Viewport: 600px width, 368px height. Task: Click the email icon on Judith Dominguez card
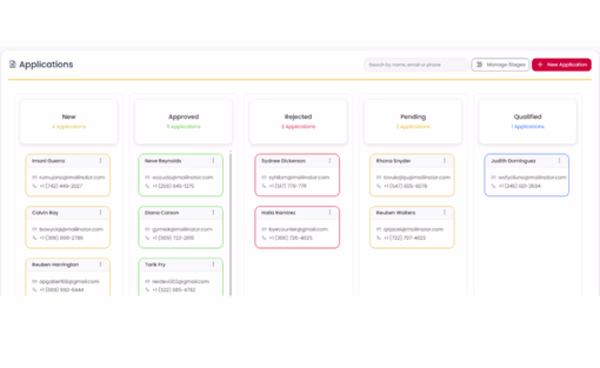(493, 177)
